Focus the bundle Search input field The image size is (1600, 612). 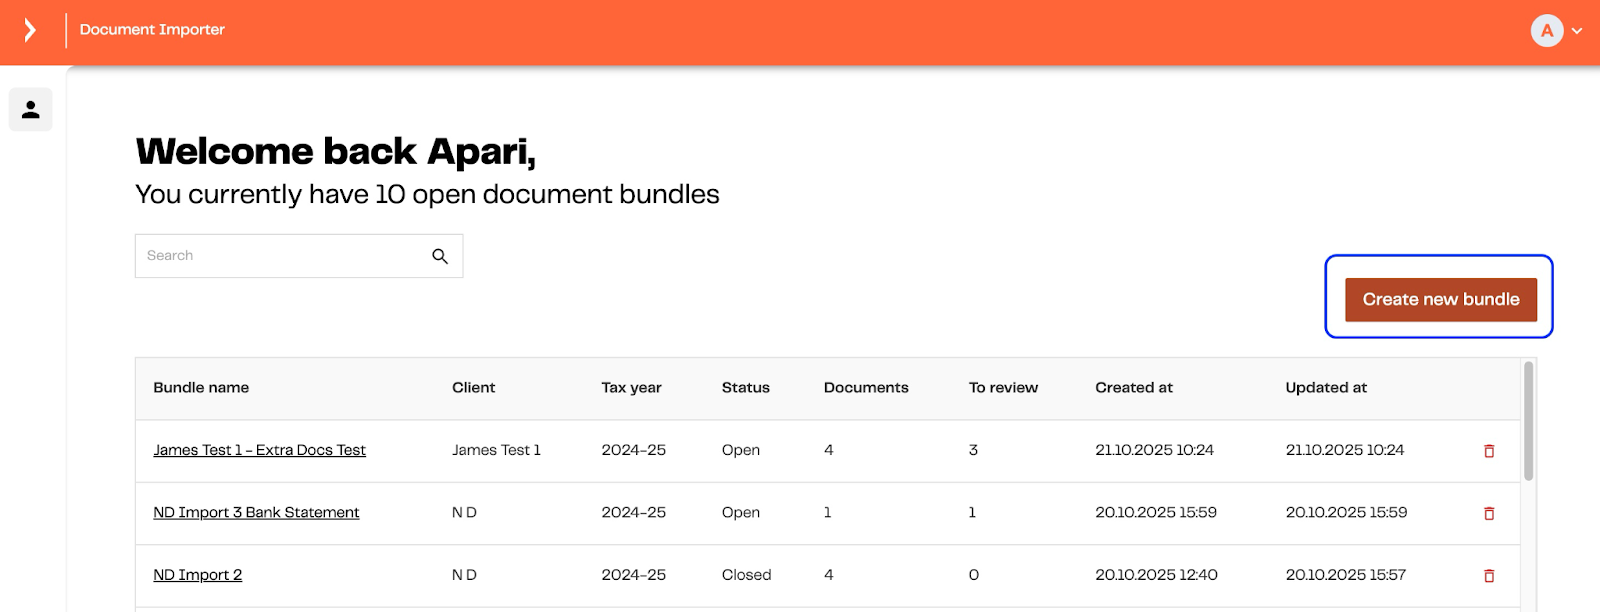tap(282, 256)
